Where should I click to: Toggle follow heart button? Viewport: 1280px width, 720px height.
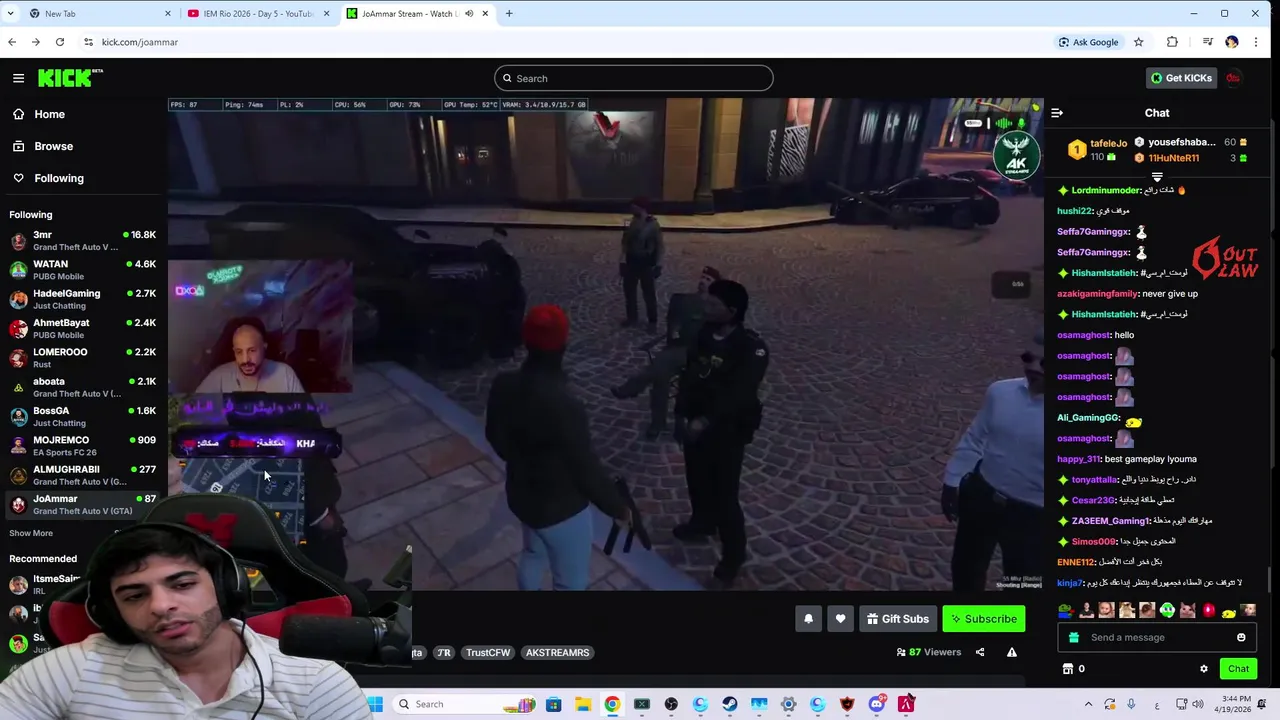coord(840,619)
